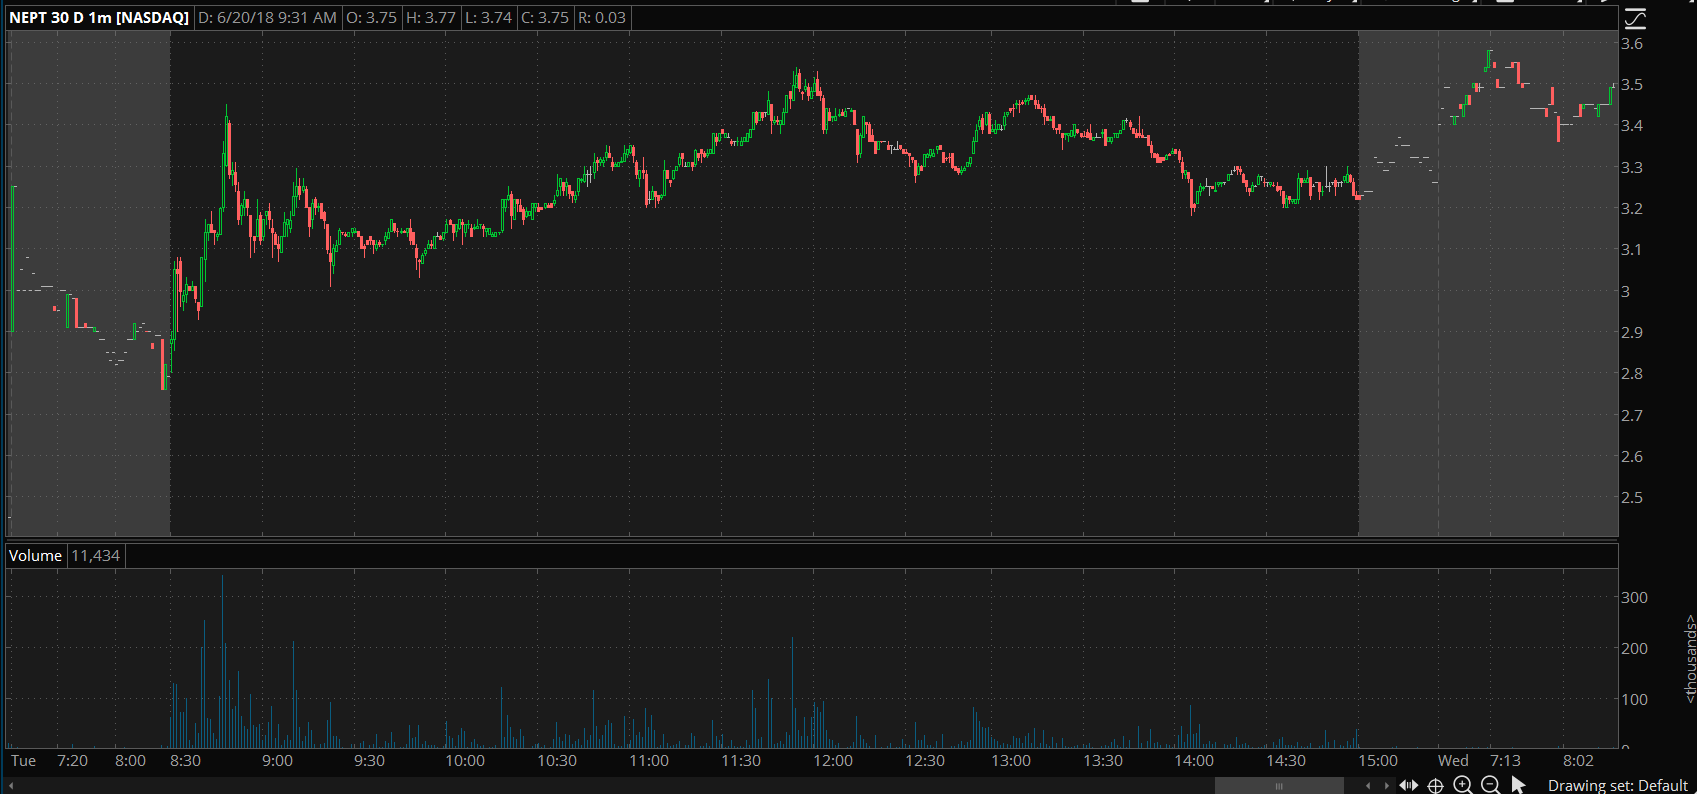The image size is (1697, 794).
Task: Open the Drawing set: Default selector
Action: click(1617, 785)
